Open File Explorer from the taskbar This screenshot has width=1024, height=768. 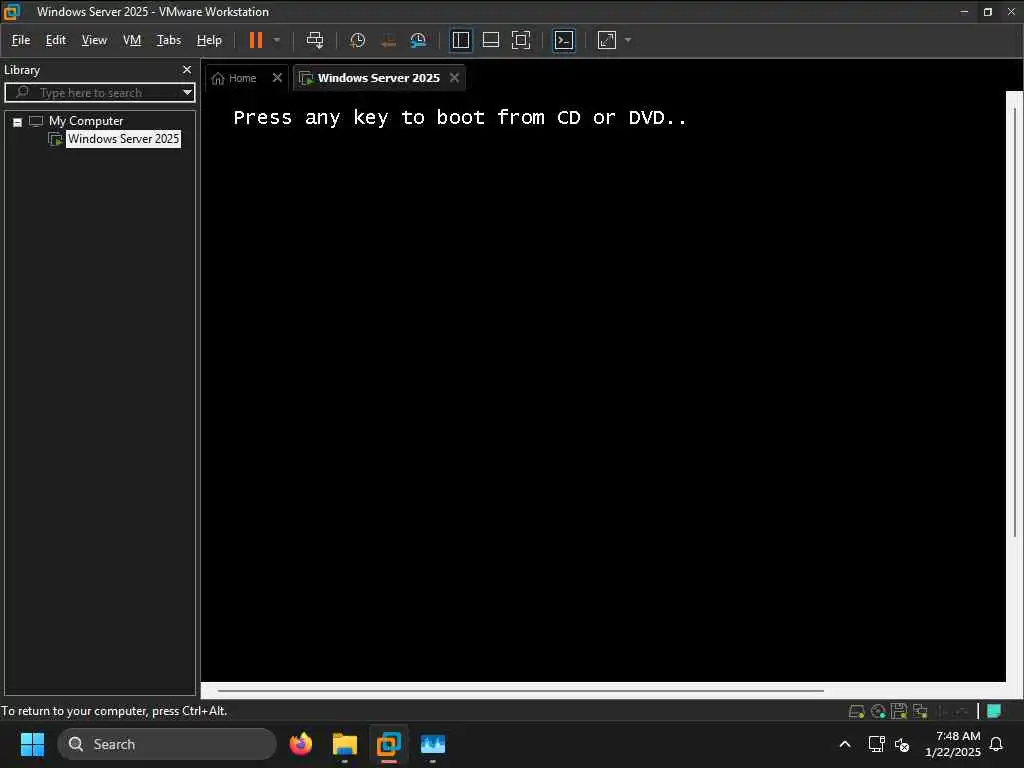(x=345, y=744)
